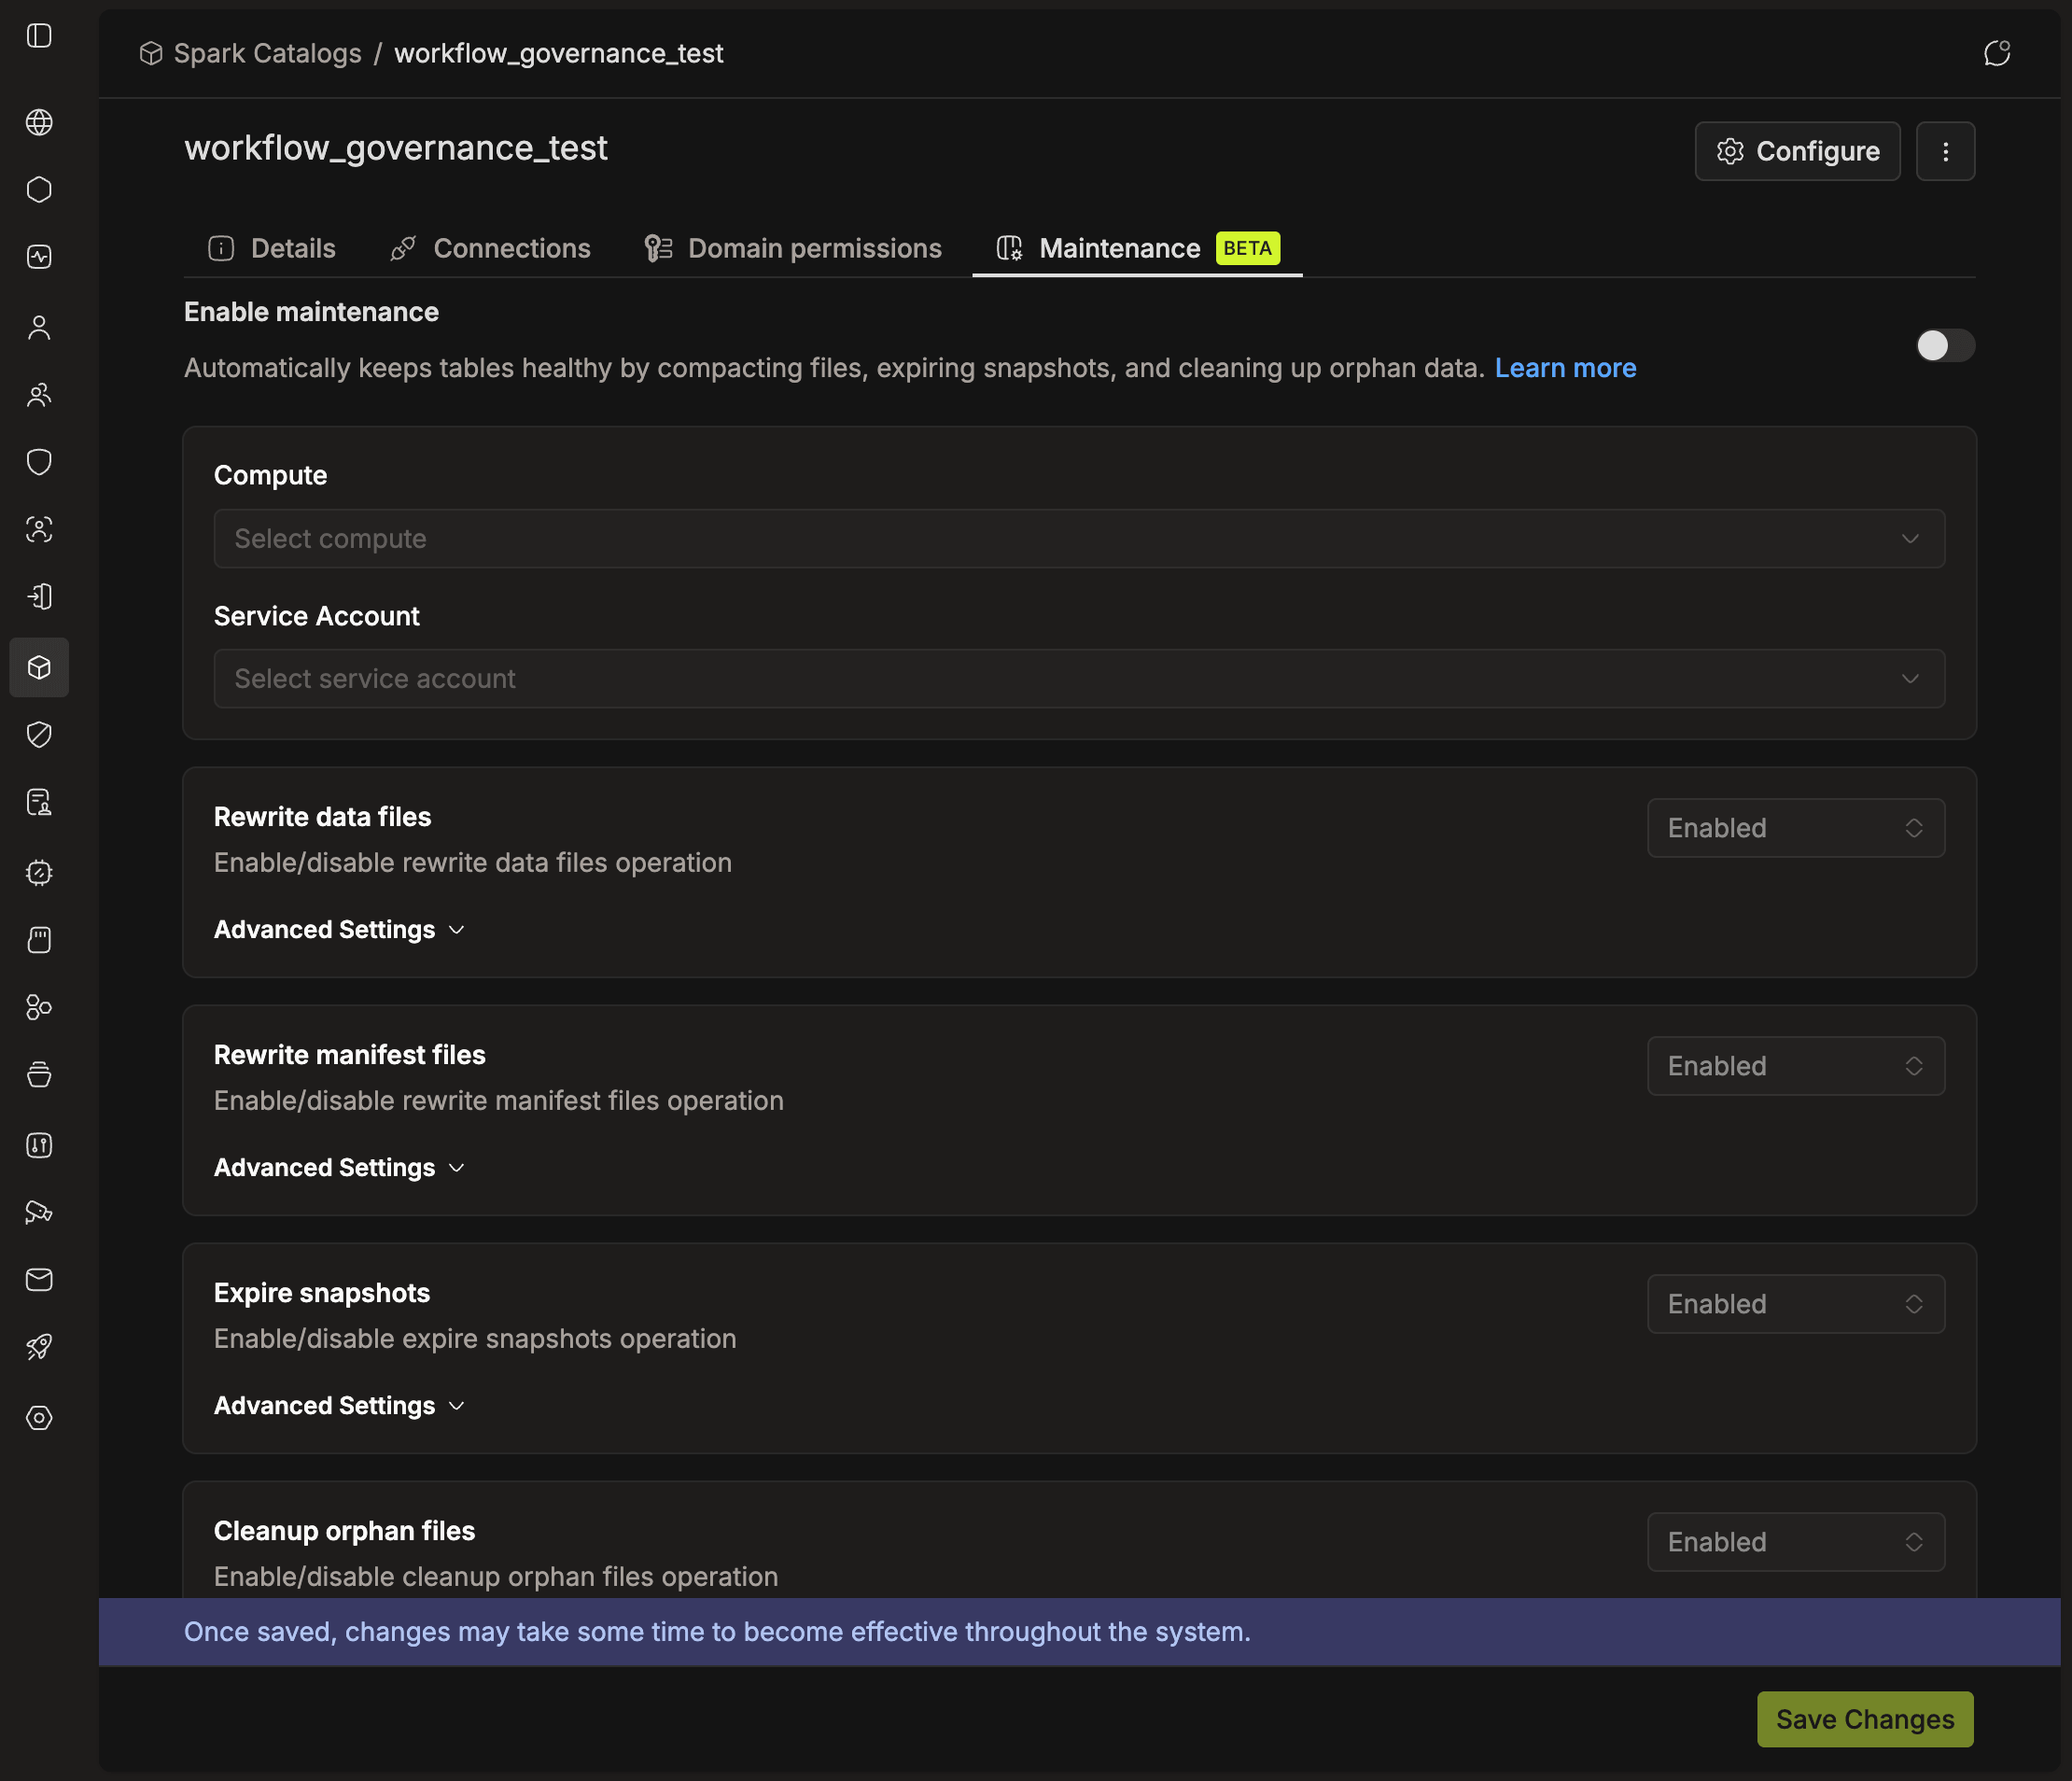
Task: Toggle the sidebar panel icon
Action: tap(39, 36)
